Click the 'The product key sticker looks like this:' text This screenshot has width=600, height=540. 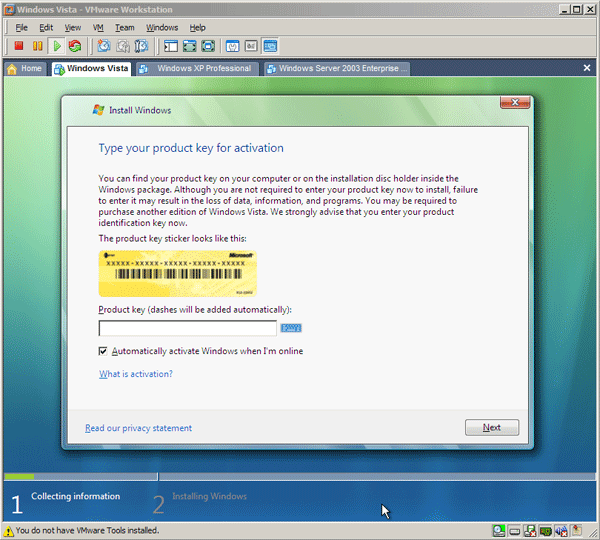(173, 238)
